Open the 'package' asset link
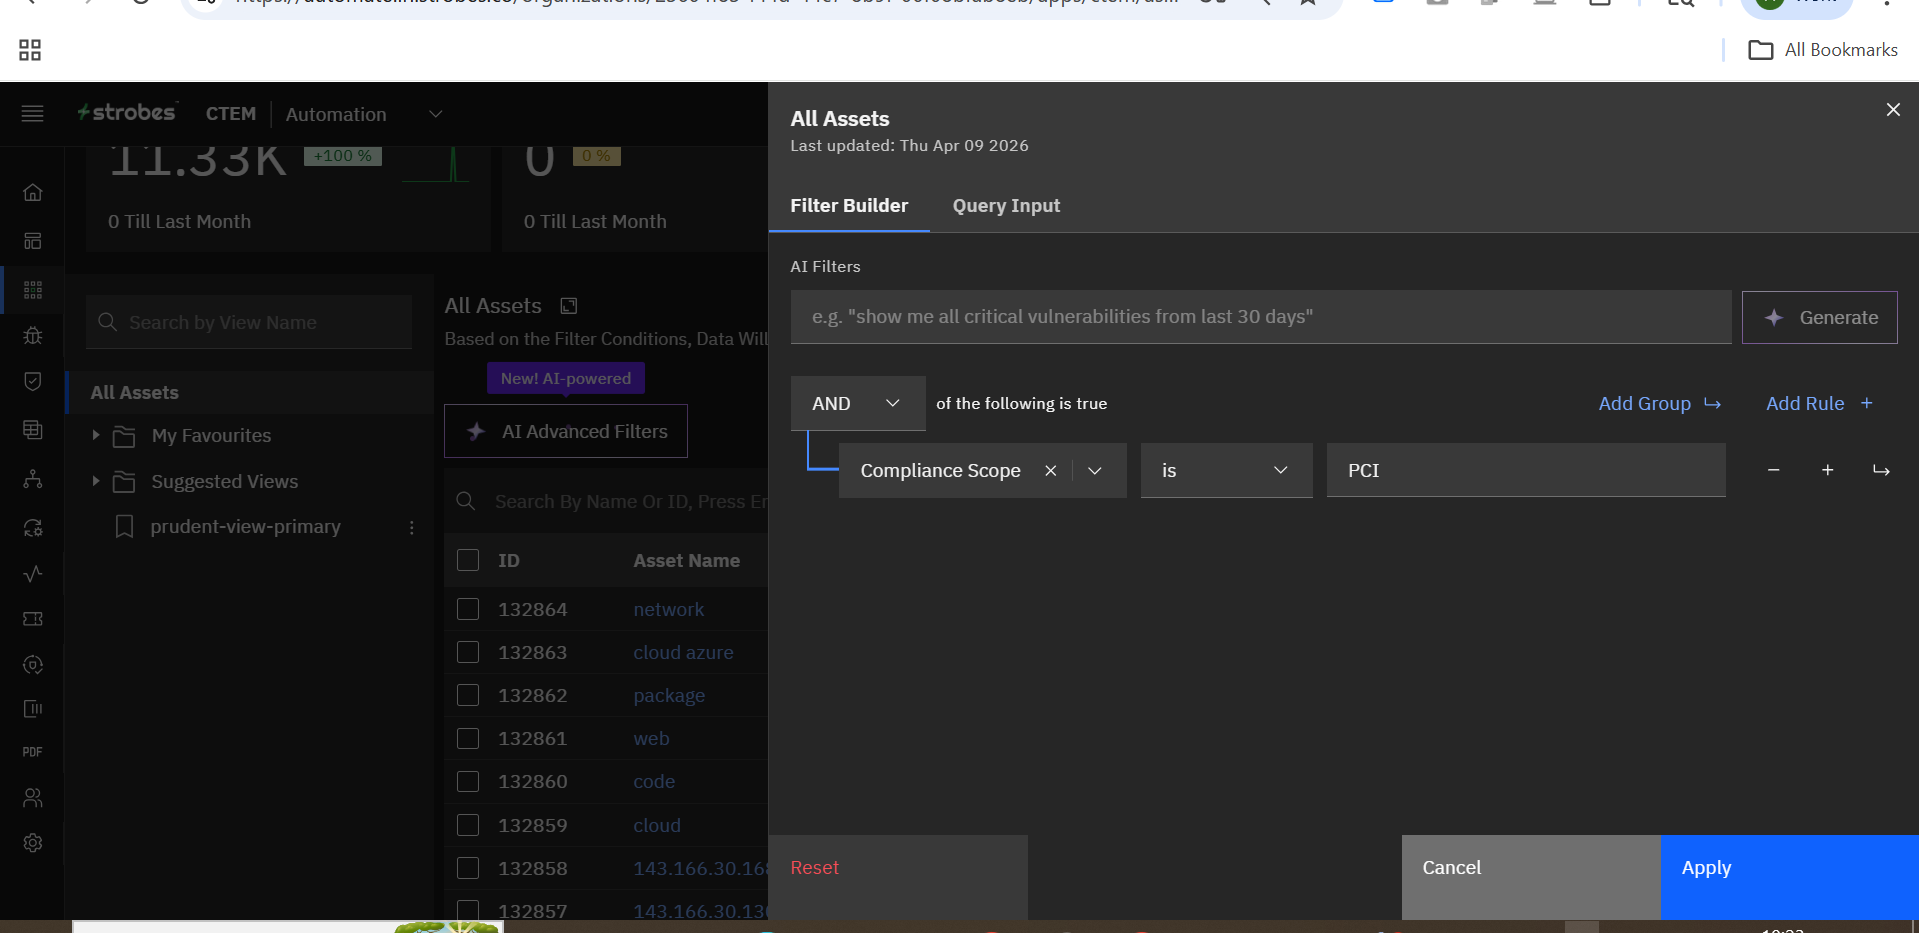 pyautogui.click(x=669, y=695)
